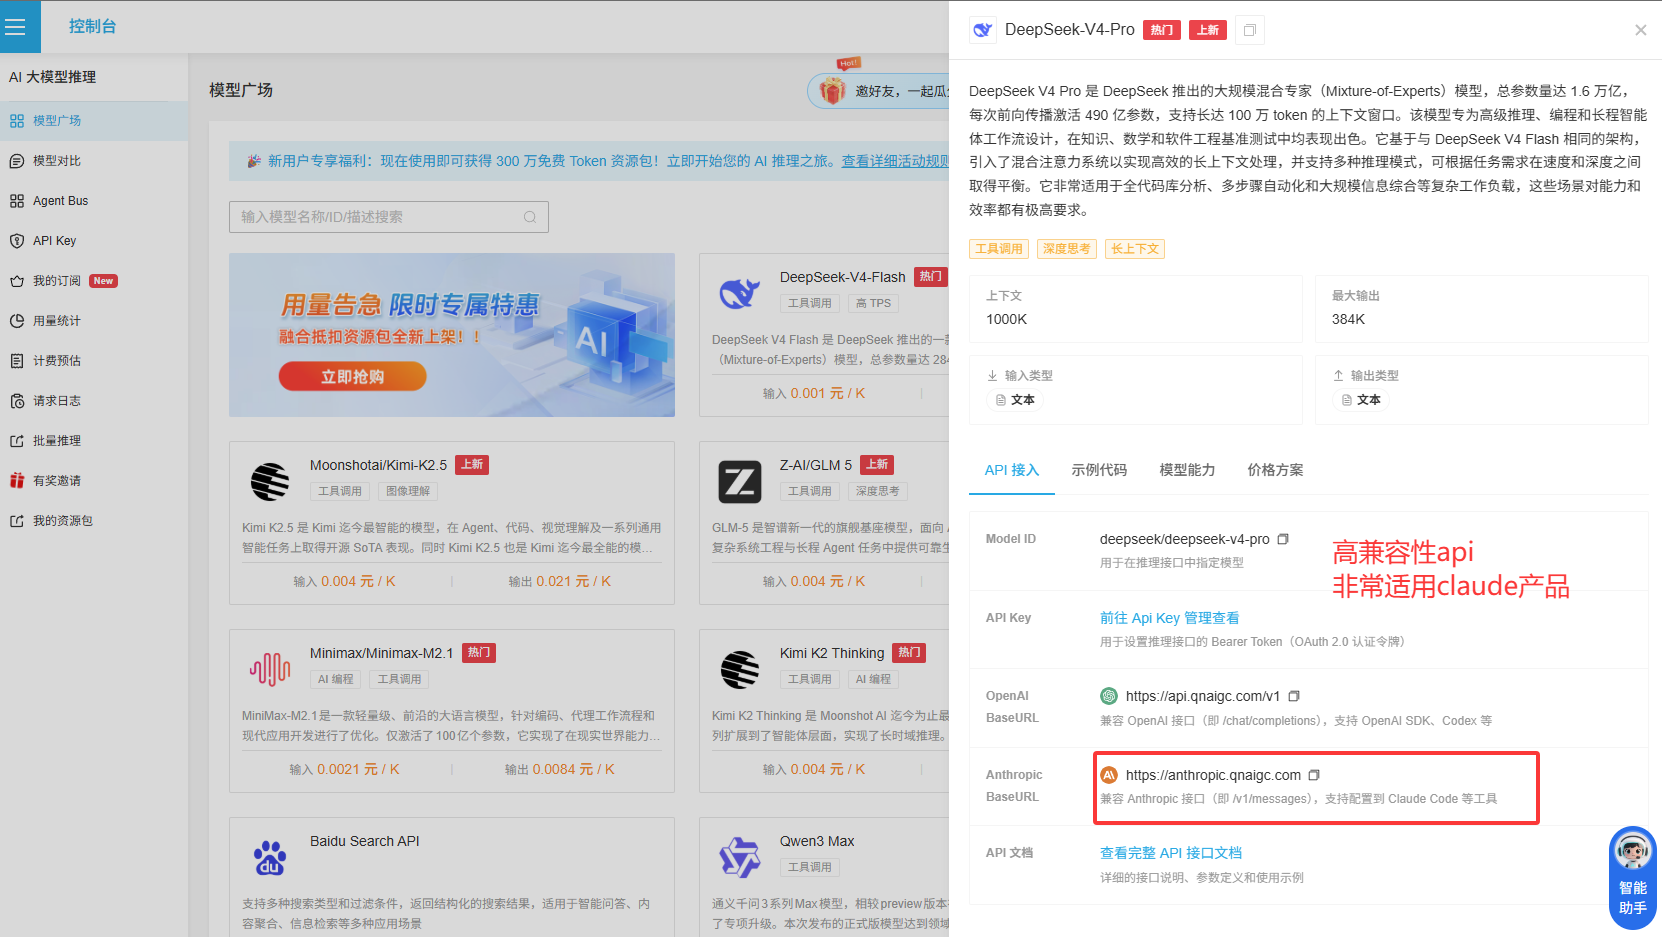Click the Qwen3 Max card logo
Image resolution: width=1662 pixels, height=937 pixels.
740,858
